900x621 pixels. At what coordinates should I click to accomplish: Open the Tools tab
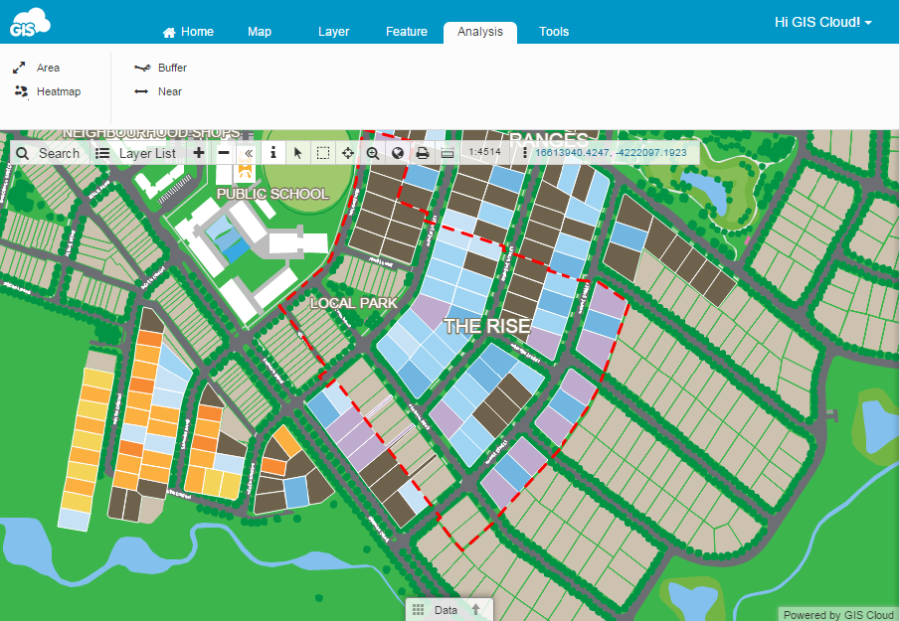tap(554, 32)
